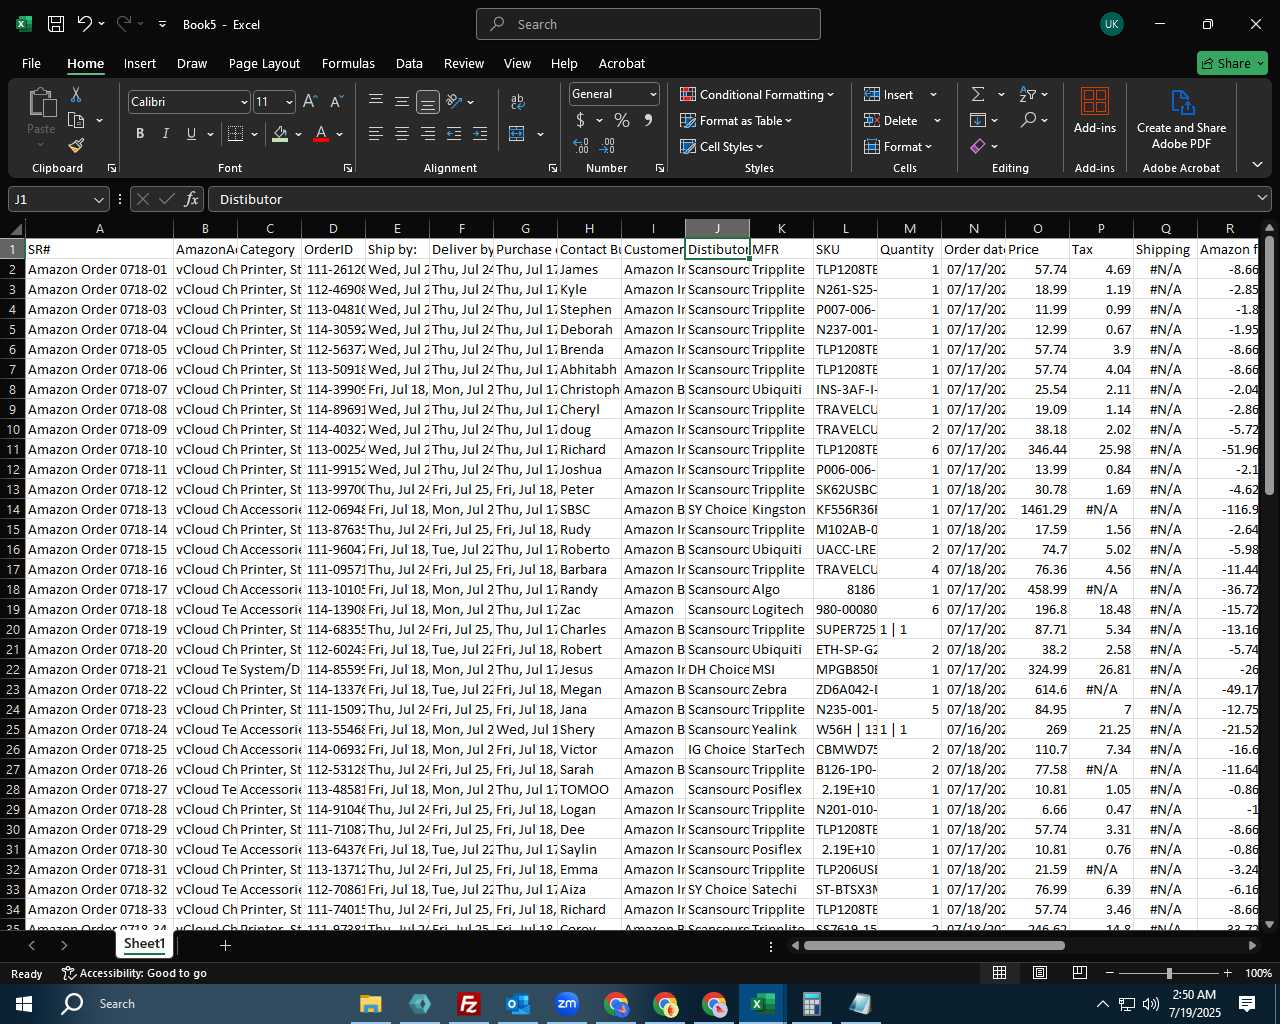Apply Accounting Number Format dollar icon
The image size is (1280, 1024).
point(580,120)
